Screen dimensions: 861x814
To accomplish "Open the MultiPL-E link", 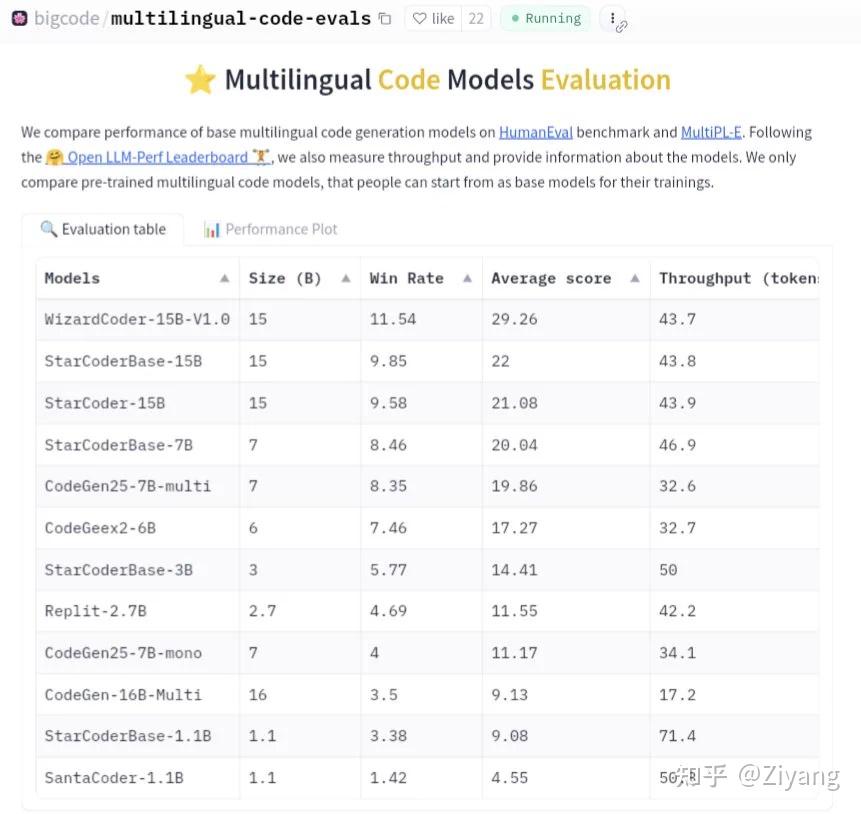I will click(x=712, y=132).
